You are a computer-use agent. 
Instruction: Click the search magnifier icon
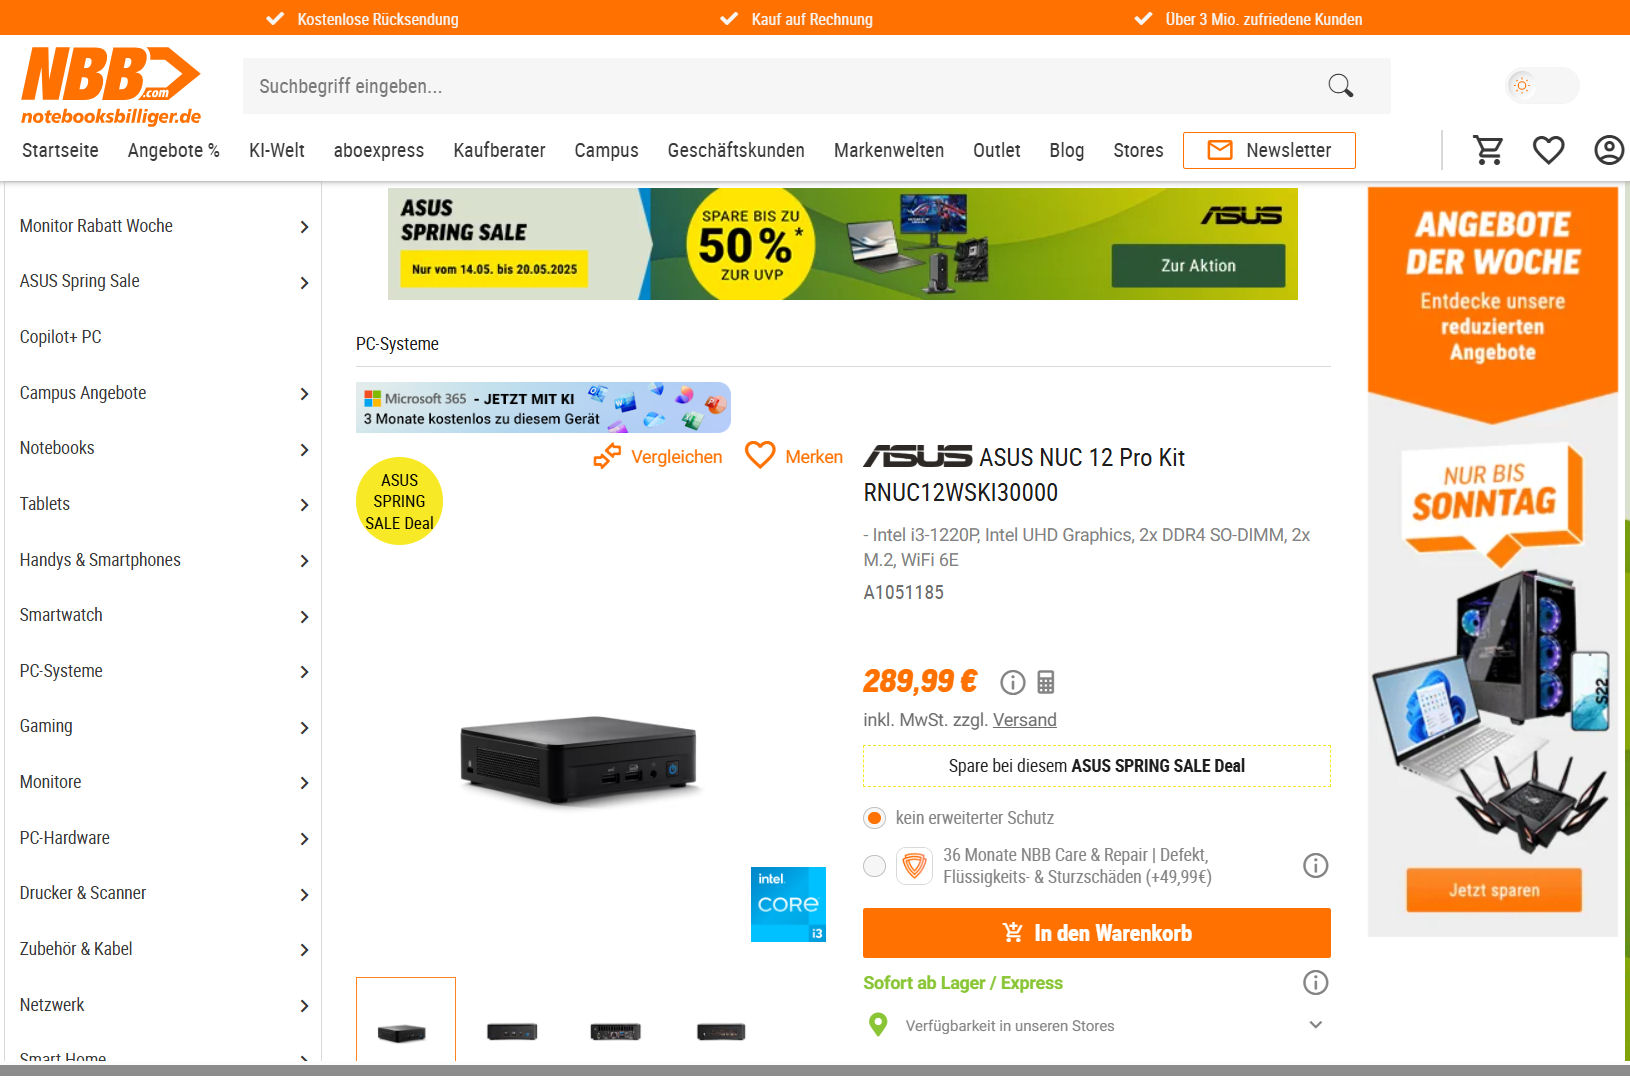pyautogui.click(x=1340, y=86)
